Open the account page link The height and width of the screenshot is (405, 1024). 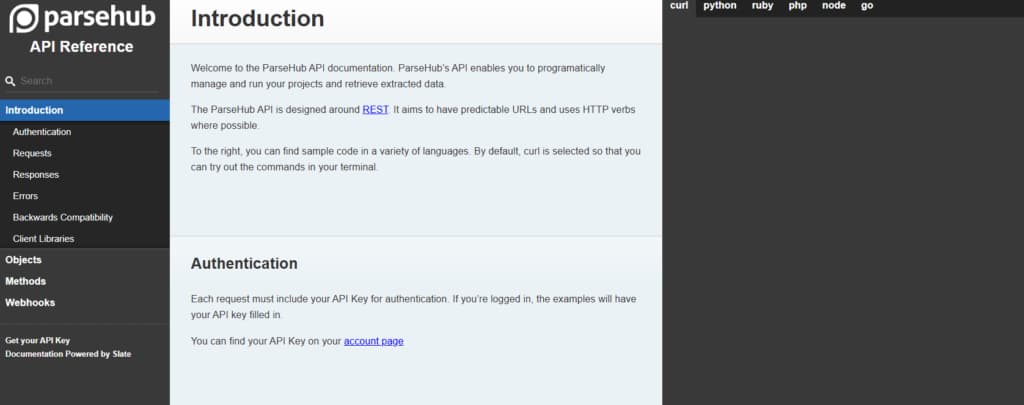(x=374, y=341)
